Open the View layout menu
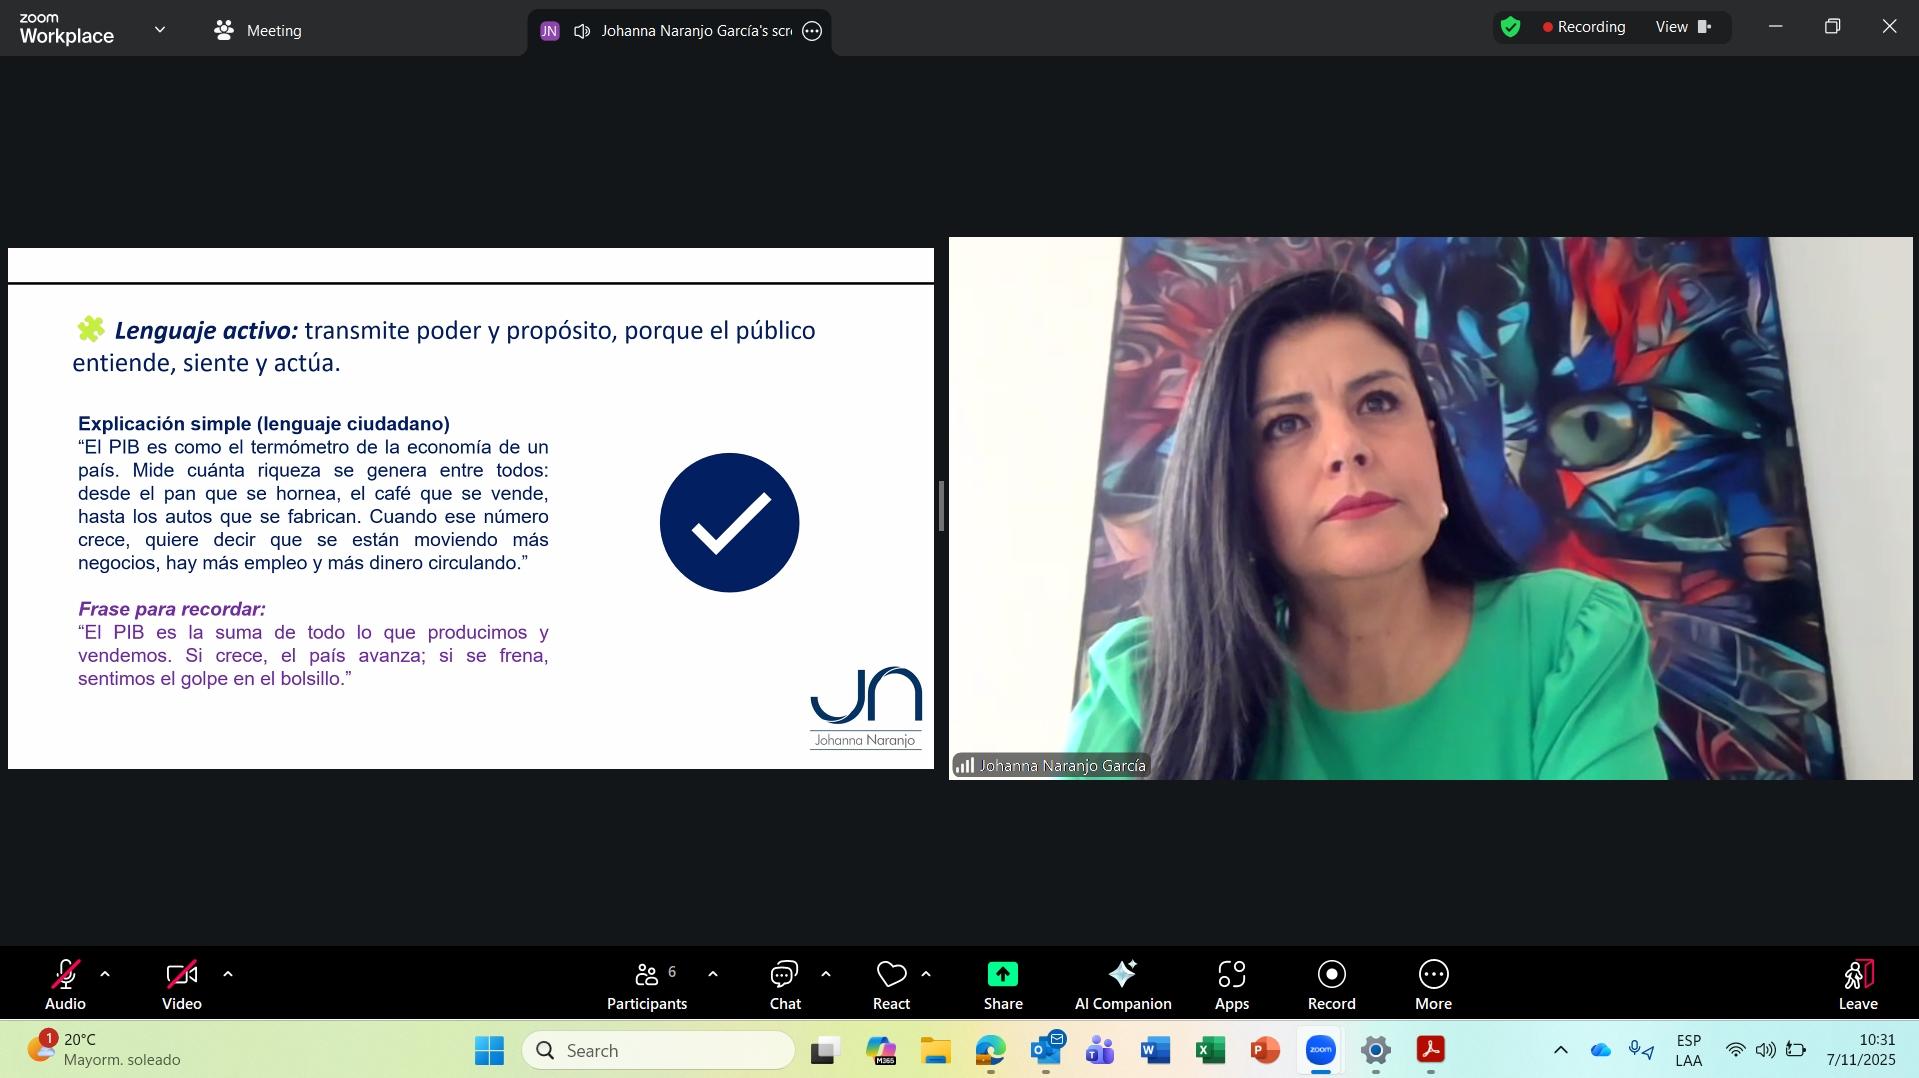Image resolution: width=1919 pixels, height=1078 pixels. pyautogui.click(x=1683, y=27)
